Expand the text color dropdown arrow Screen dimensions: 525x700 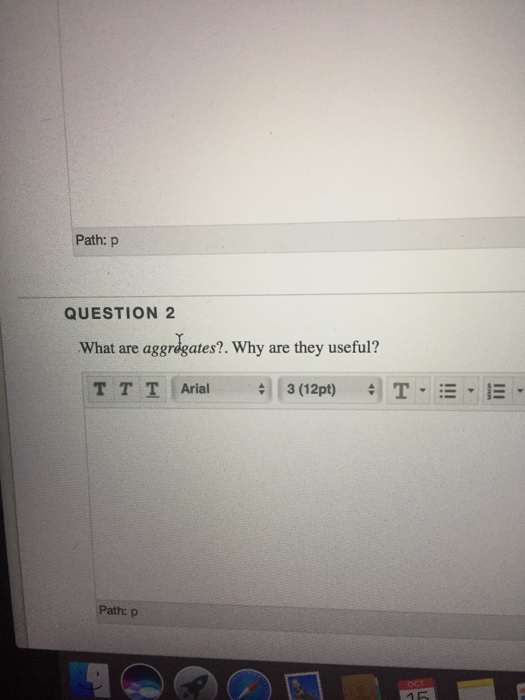pos(422,392)
